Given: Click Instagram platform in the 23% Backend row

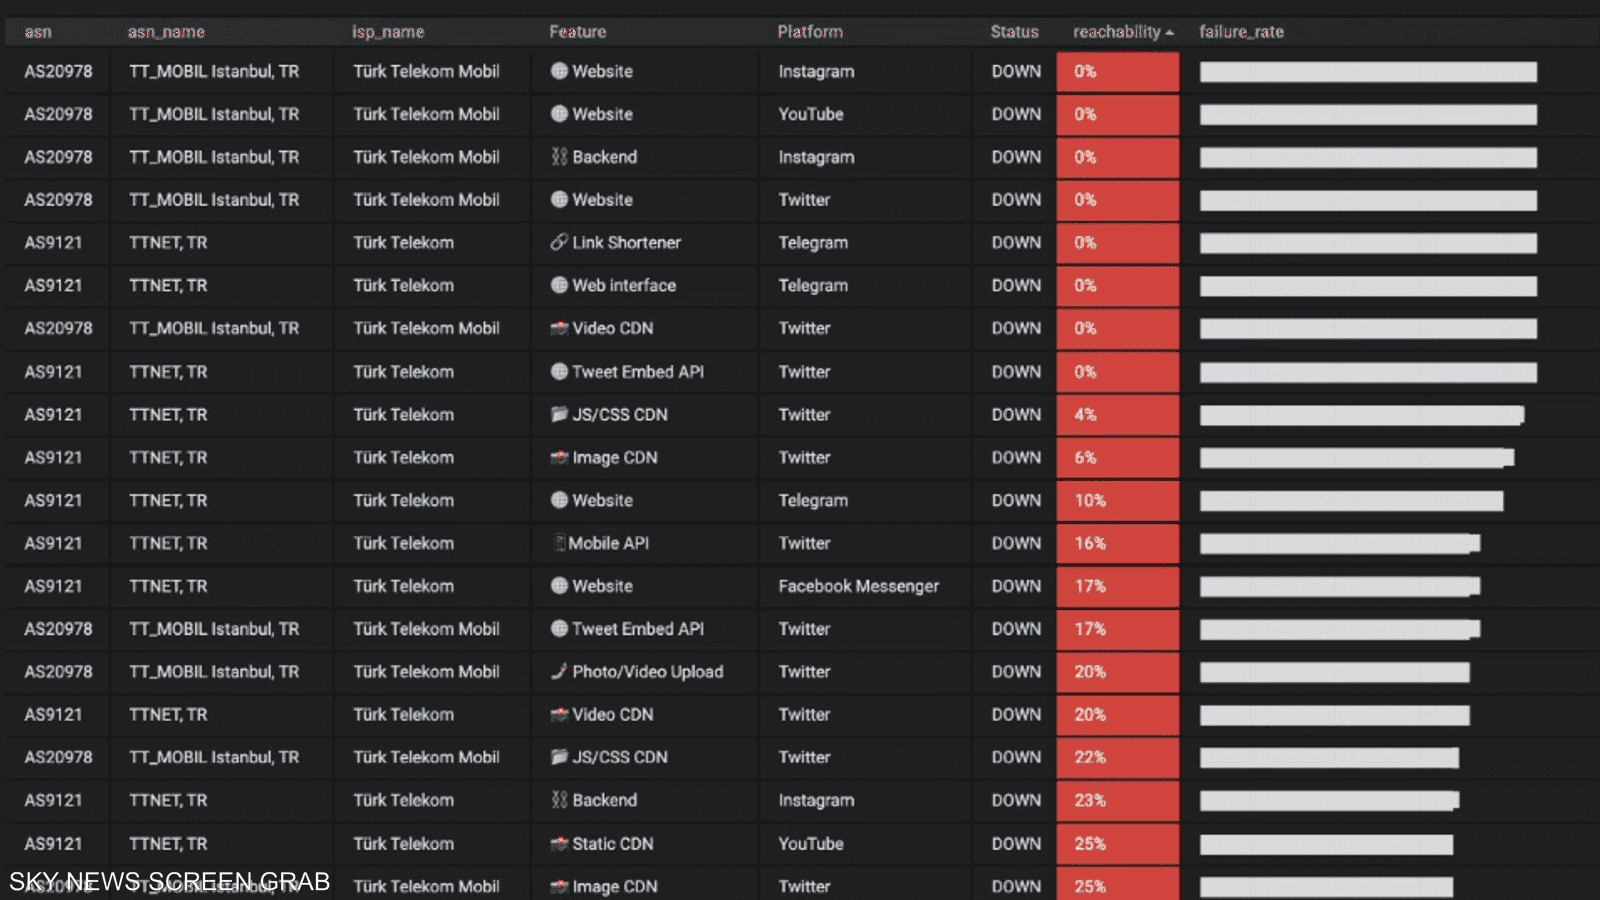Looking at the screenshot, I should 816,800.
